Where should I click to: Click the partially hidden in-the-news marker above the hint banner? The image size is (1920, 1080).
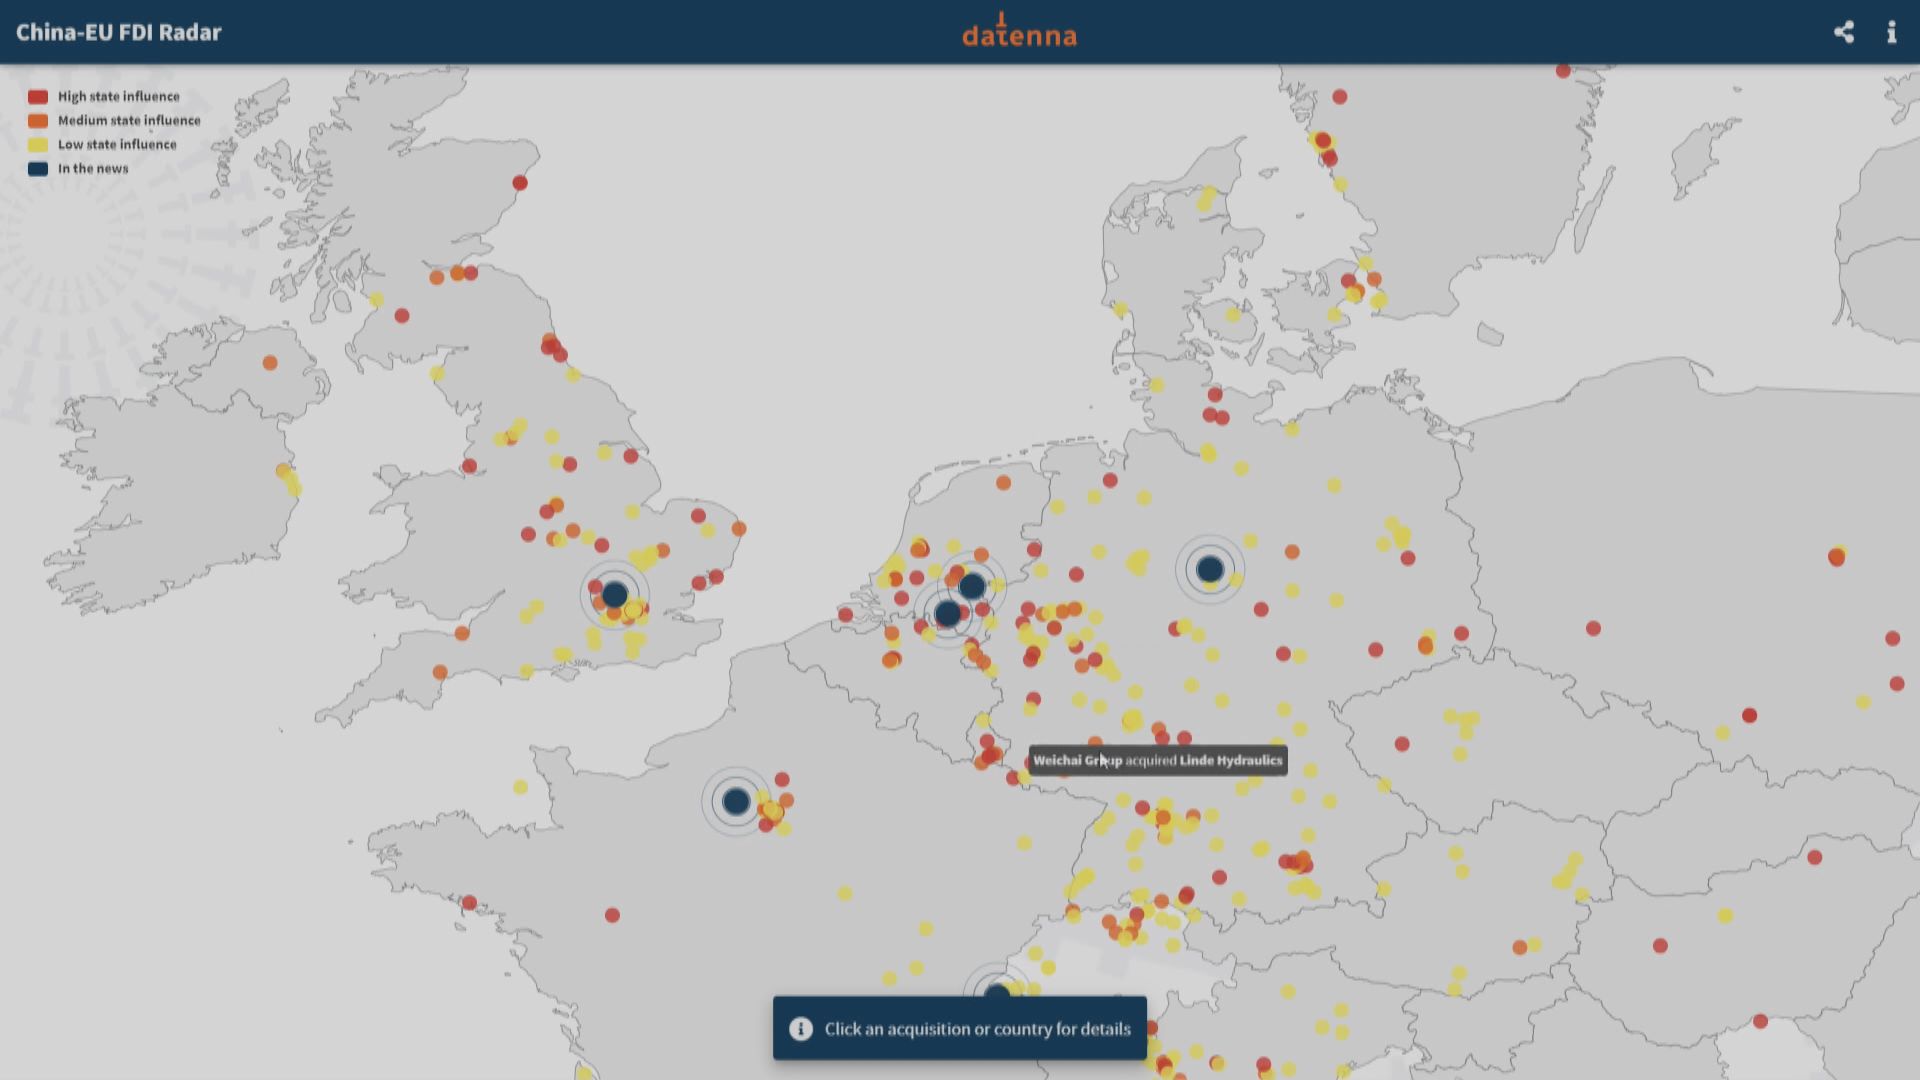tap(997, 989)
